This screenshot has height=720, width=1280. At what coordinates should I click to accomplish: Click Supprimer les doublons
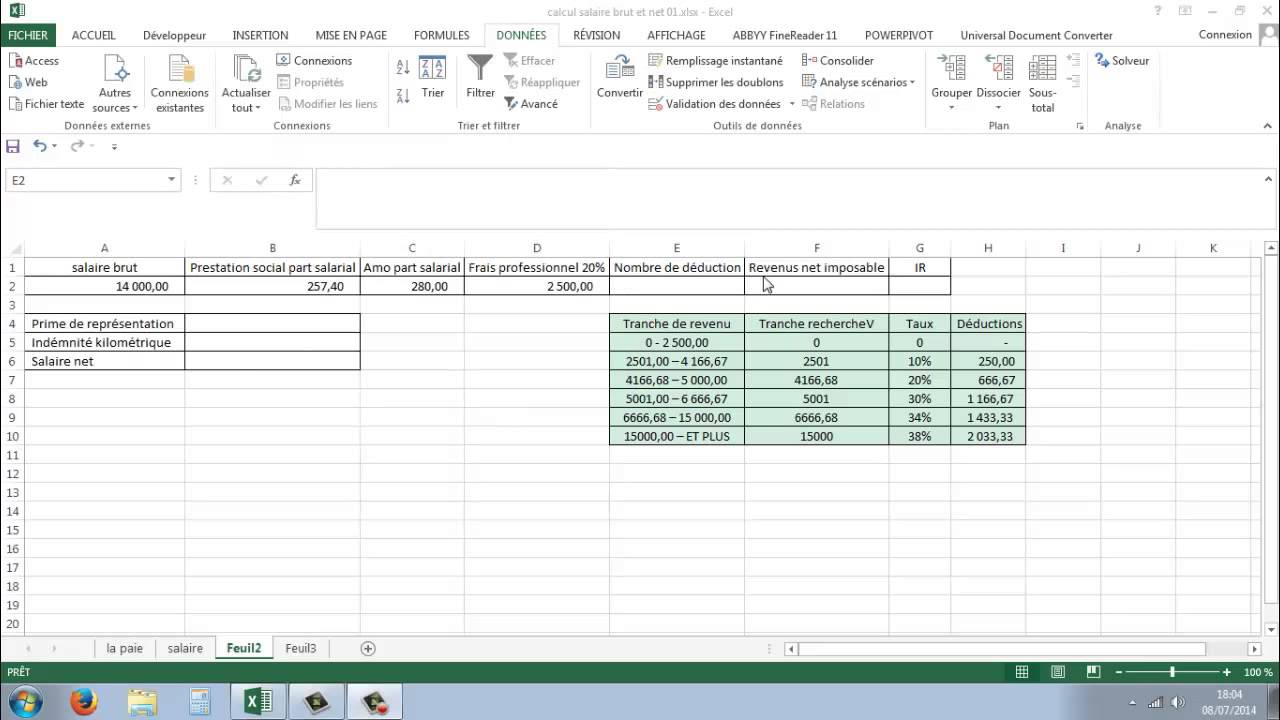click(x=716, y=82)
